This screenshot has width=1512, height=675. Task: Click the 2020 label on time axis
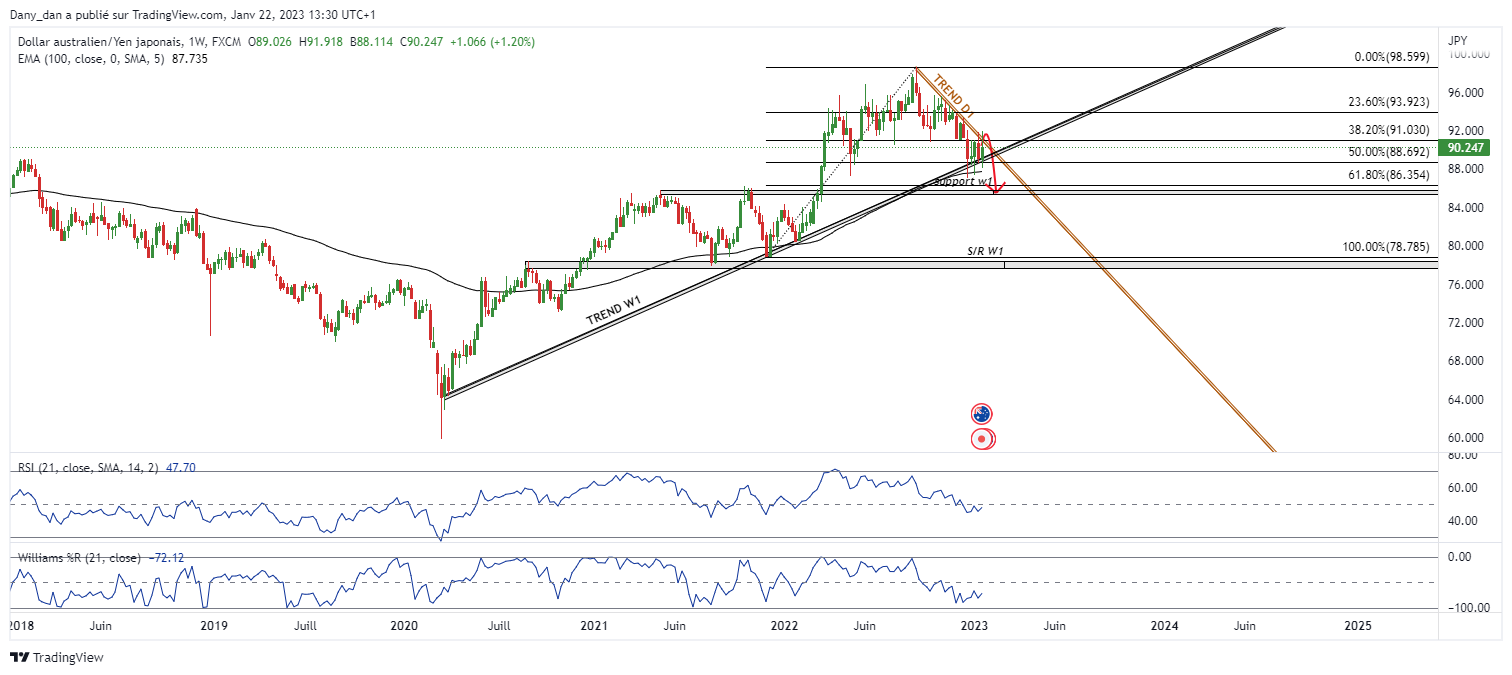click(404, 626)
